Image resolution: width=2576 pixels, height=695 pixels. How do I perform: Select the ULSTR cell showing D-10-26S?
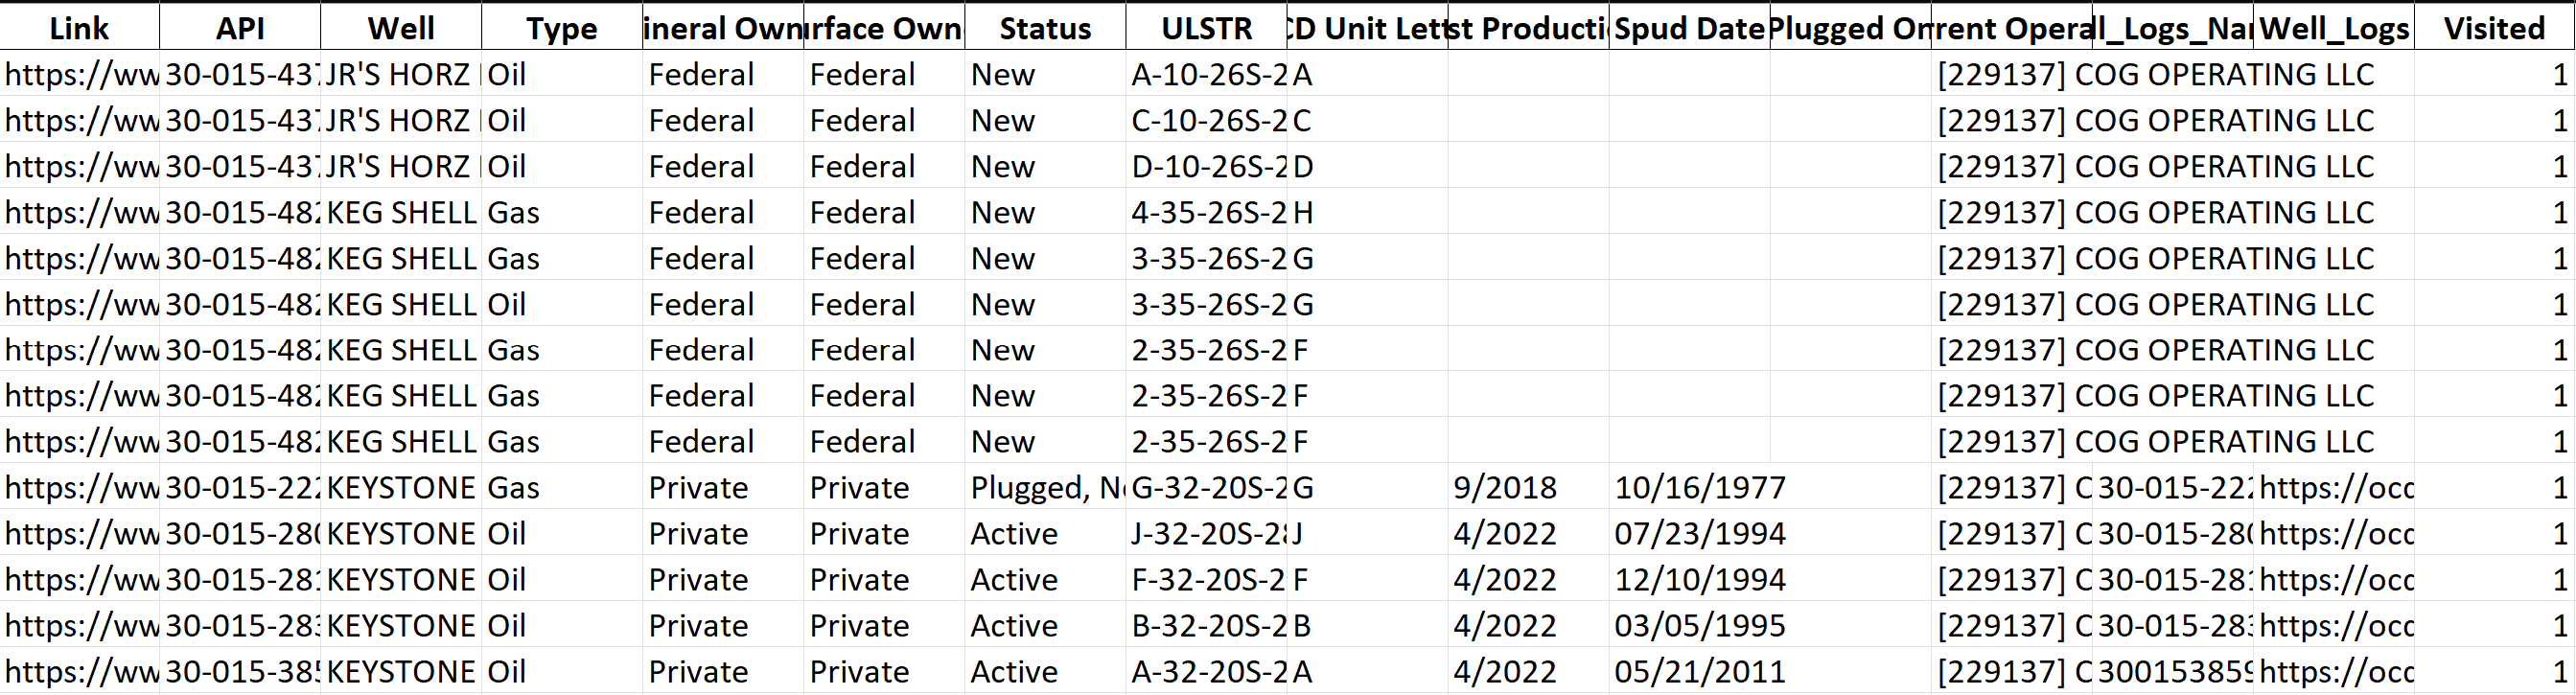click(1206, 167)
